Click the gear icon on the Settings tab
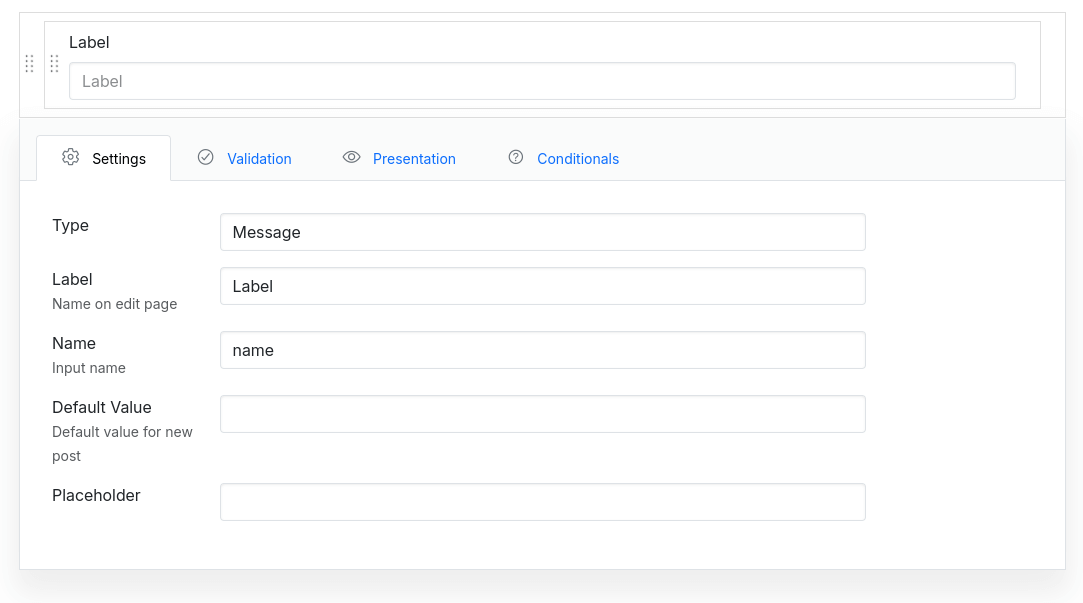Image resolution: width=1083 pixels, height=603 pixels. 70,157
